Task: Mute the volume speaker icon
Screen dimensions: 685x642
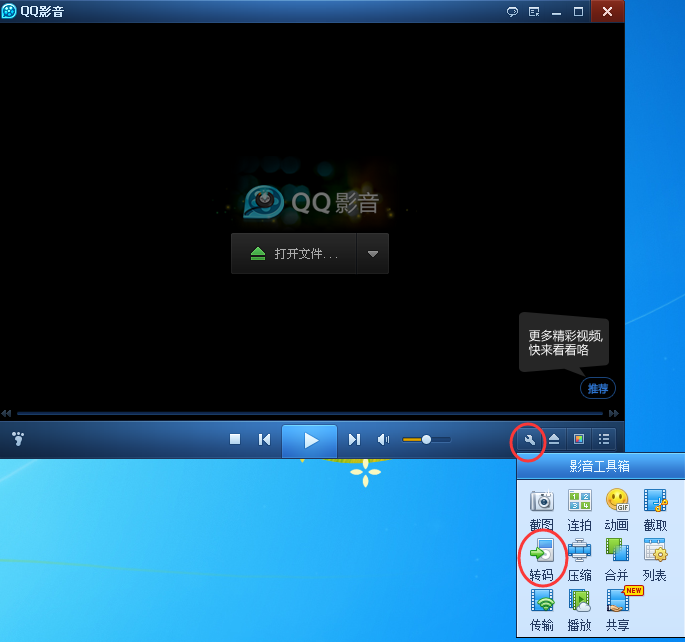Action: [383, 439]
